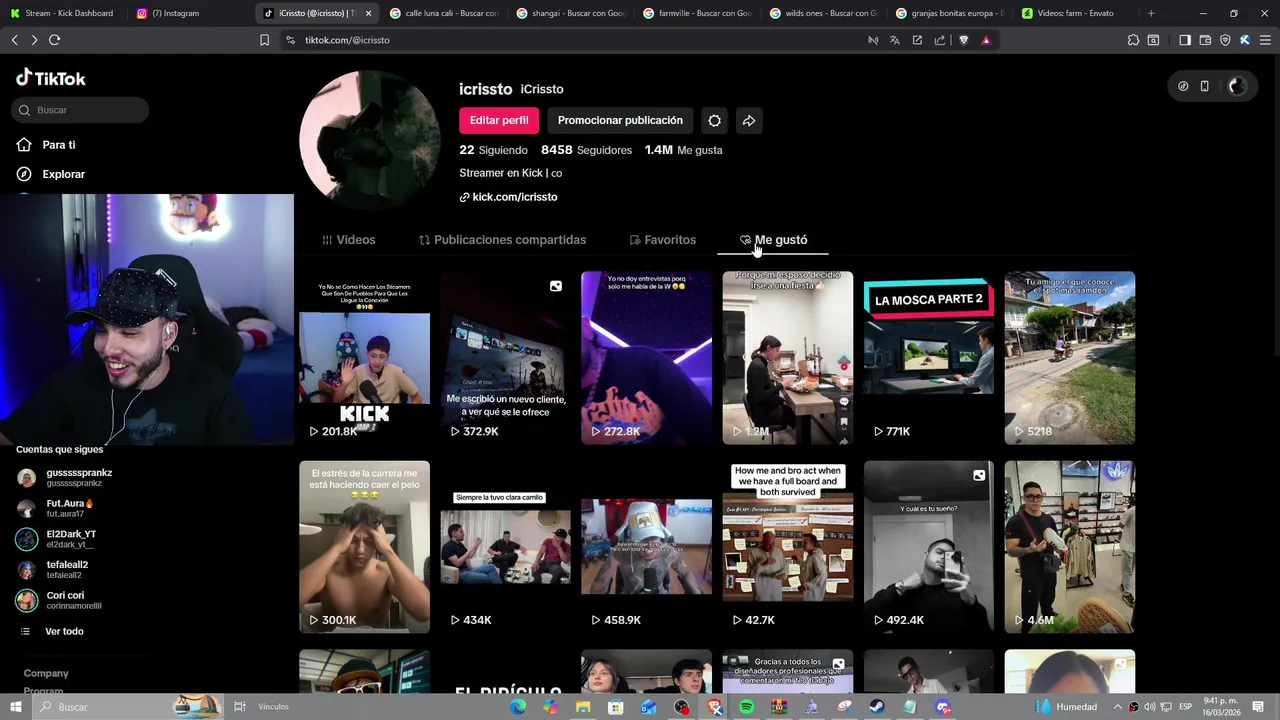This screenshot has height=720, width=1280.
Task: Open the video with 42.7K views
Action: click(788, 547)
